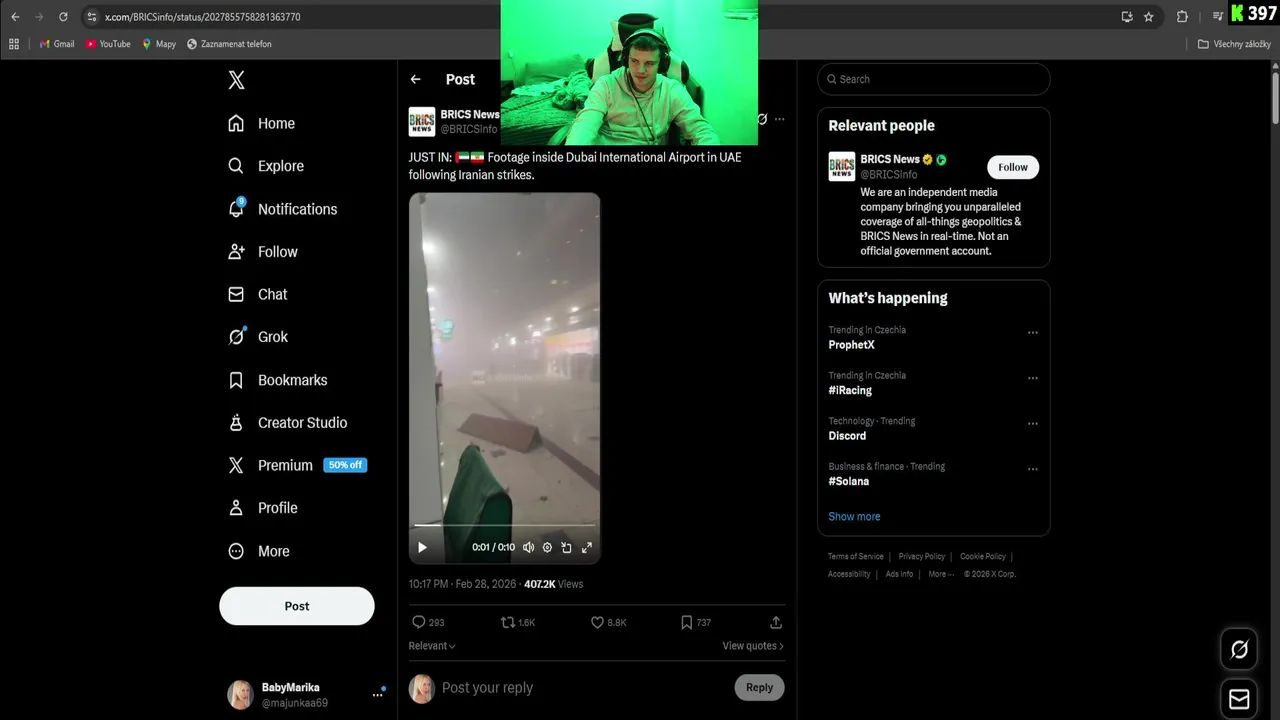The image size is (1280, 720).
Task: Expand footer More menu
Action: tap(941, 574)
